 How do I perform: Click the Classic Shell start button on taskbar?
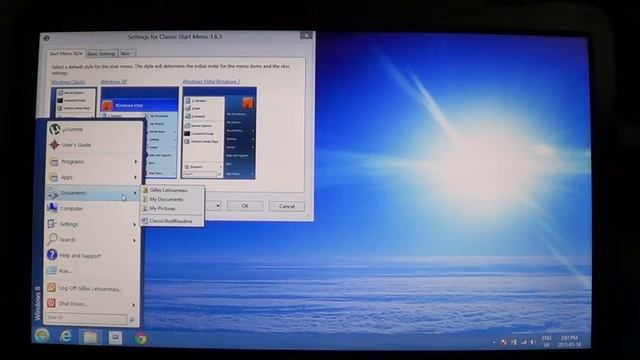point(42,336)
